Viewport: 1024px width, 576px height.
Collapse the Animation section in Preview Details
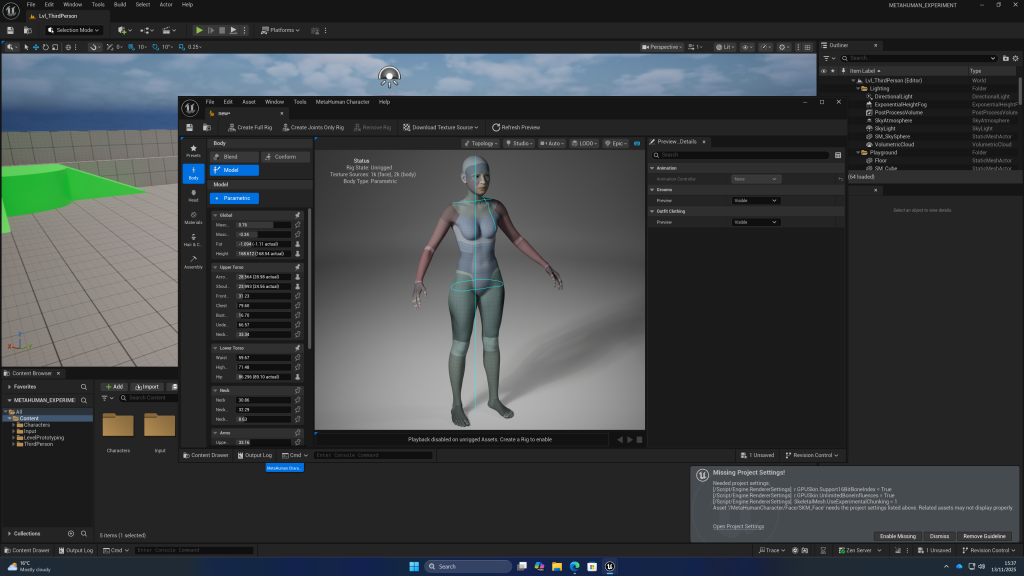point(652,168)
